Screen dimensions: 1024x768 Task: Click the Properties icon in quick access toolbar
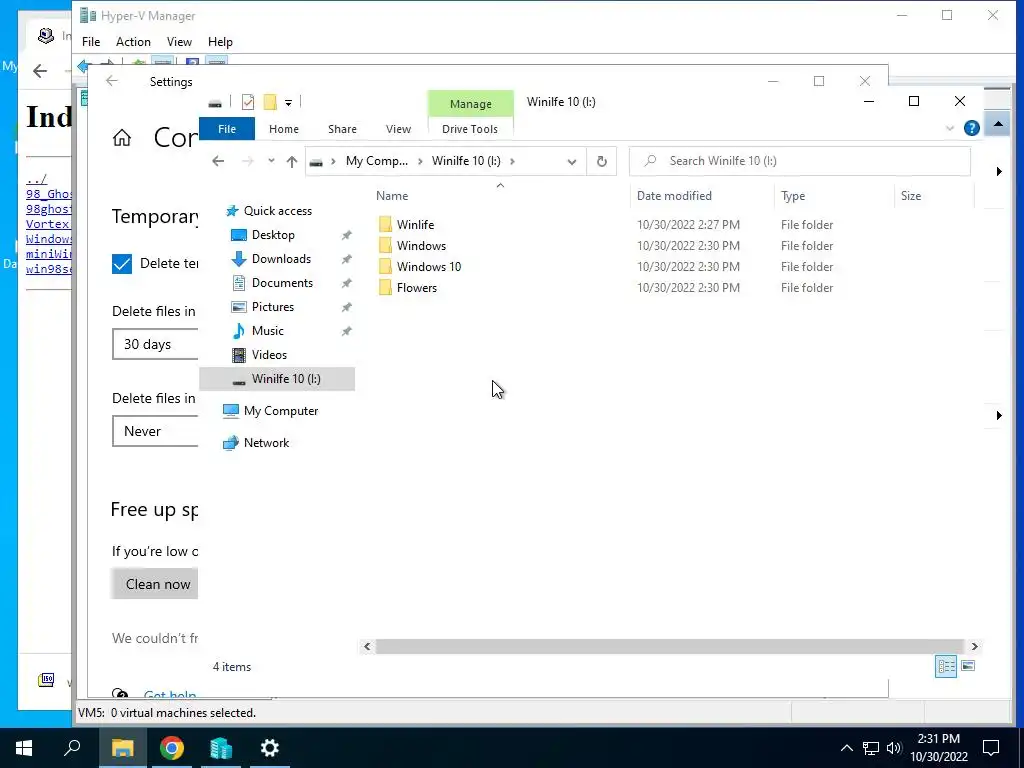pyautogui.click(x=248, y=102)
